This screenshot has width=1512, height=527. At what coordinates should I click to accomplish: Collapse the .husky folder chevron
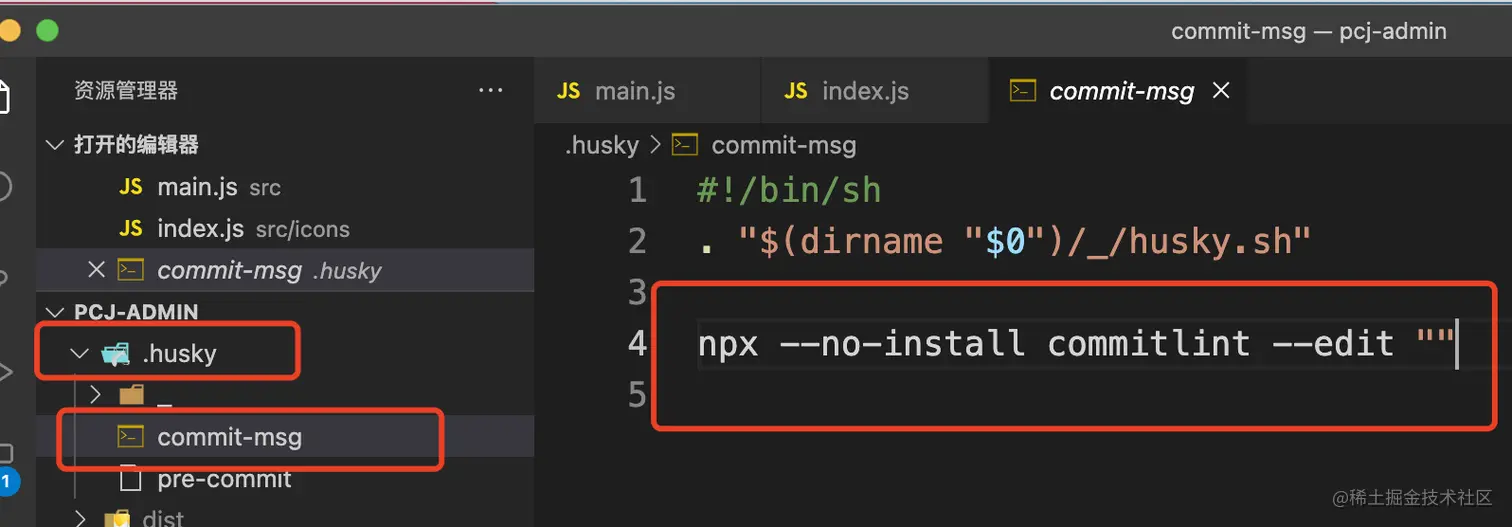pyautogui.click(x=79, y=353)
